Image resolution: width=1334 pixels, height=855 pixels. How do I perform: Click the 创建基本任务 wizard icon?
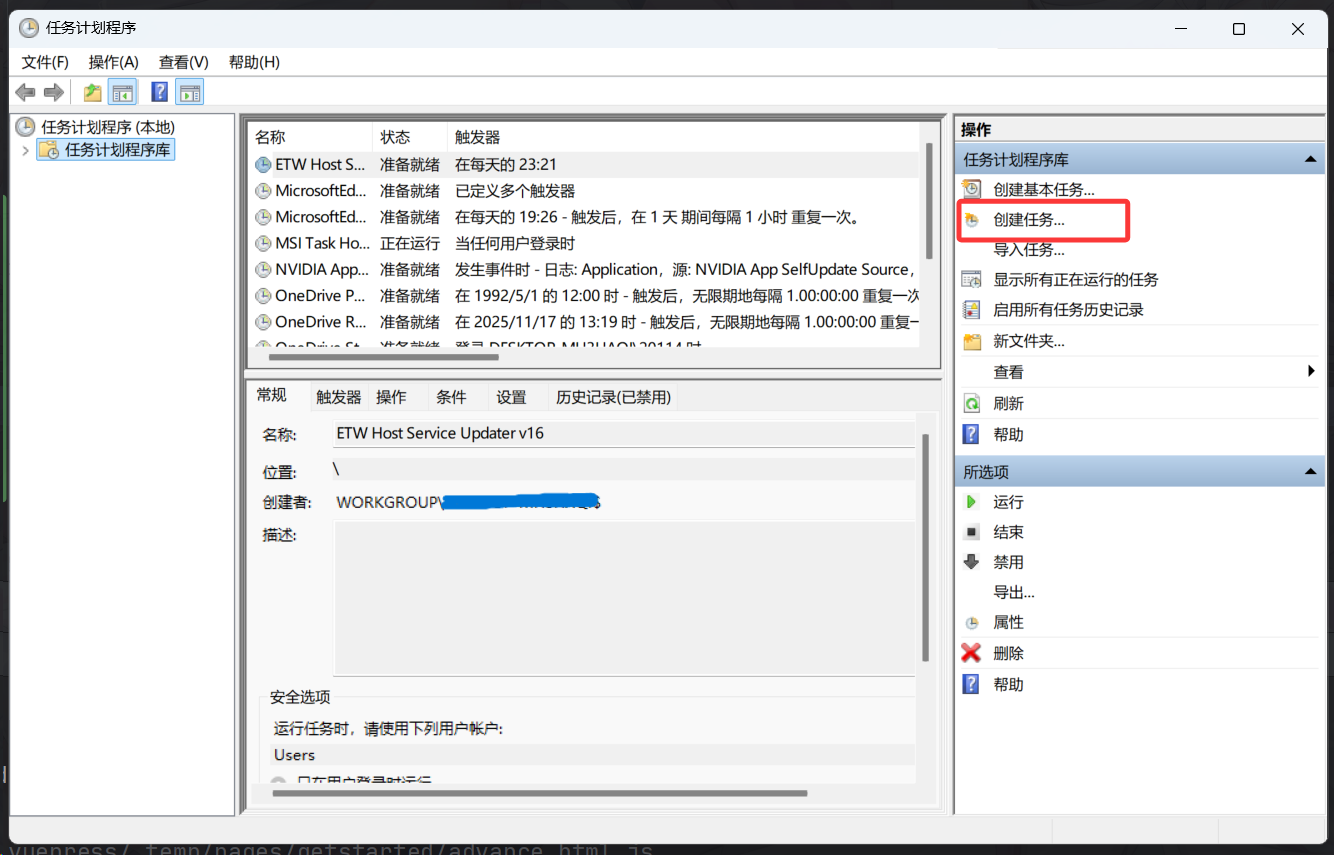[971, 189]
